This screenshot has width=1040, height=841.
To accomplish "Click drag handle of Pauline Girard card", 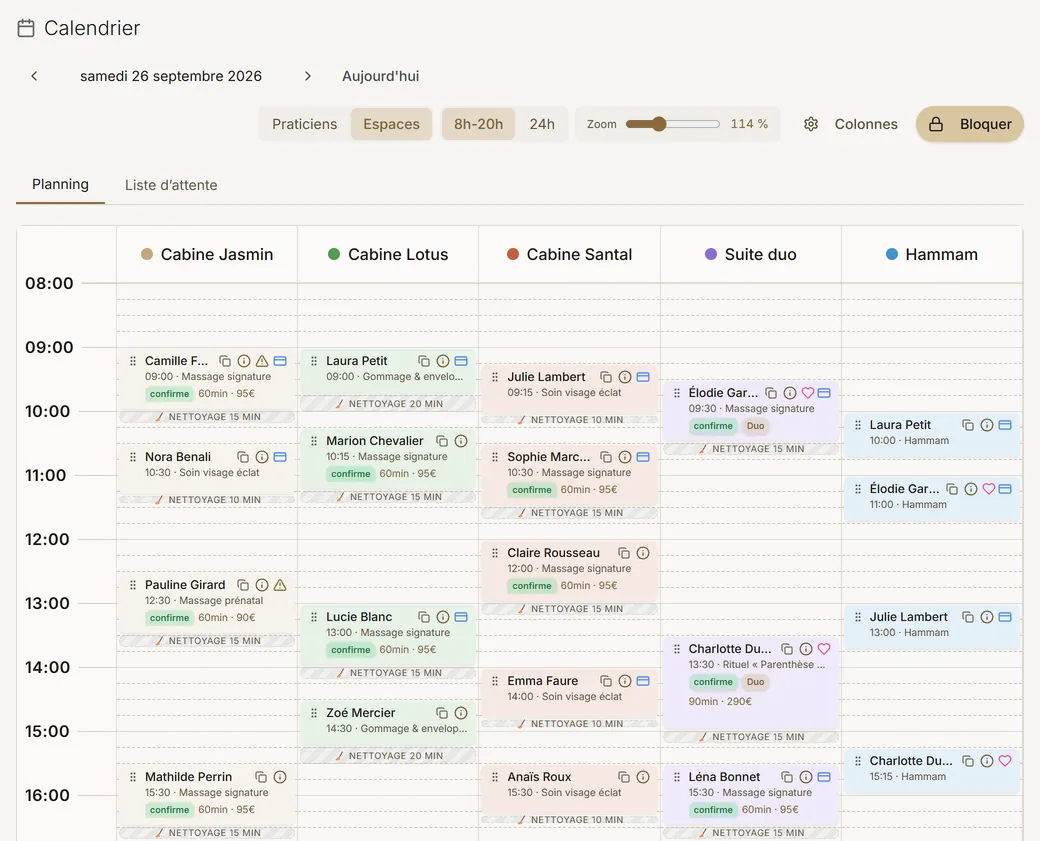I will 133,585.
